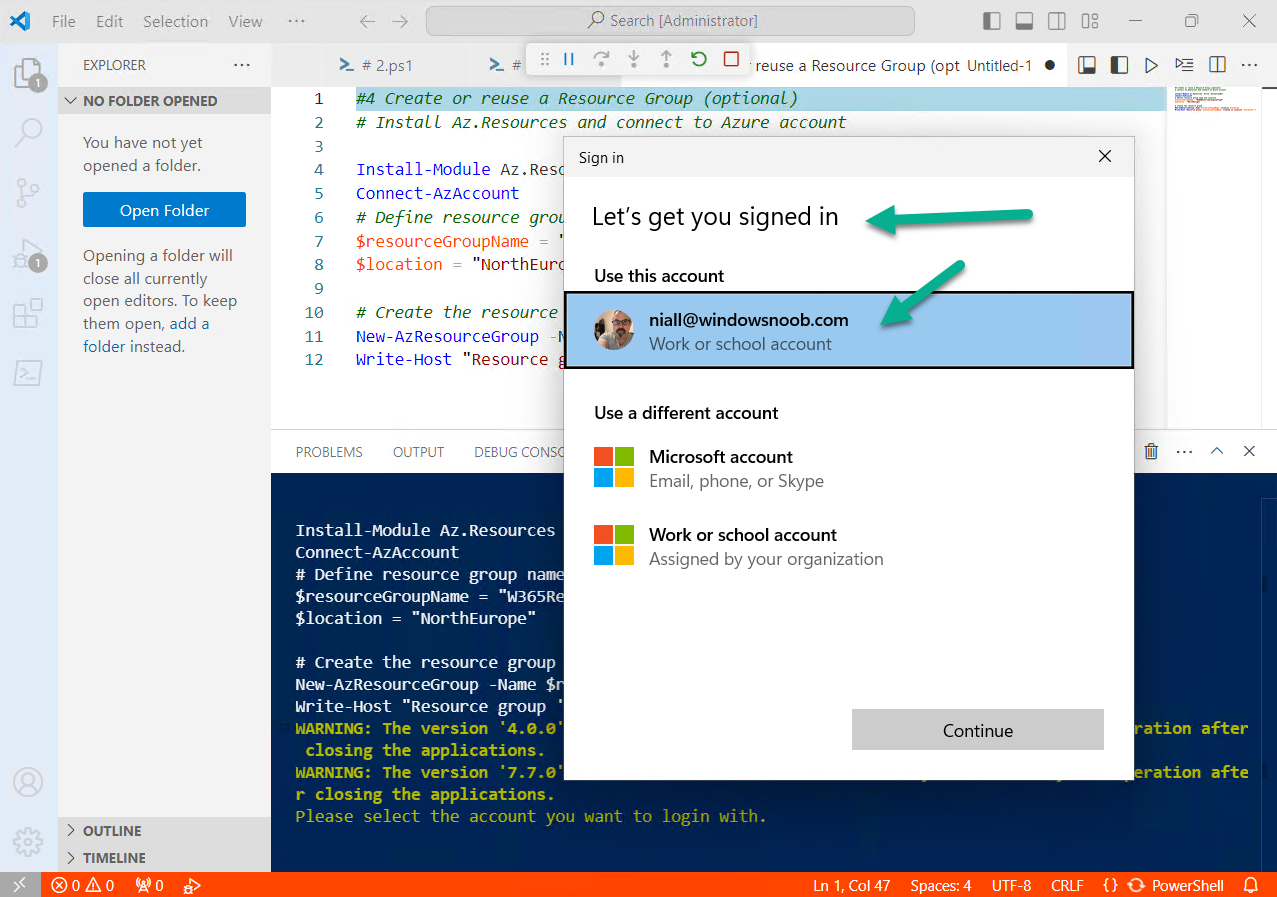This screenshot has height=897, width=1277.
Task: Toggle primary side bar layout
Action: tap(992, 21)
